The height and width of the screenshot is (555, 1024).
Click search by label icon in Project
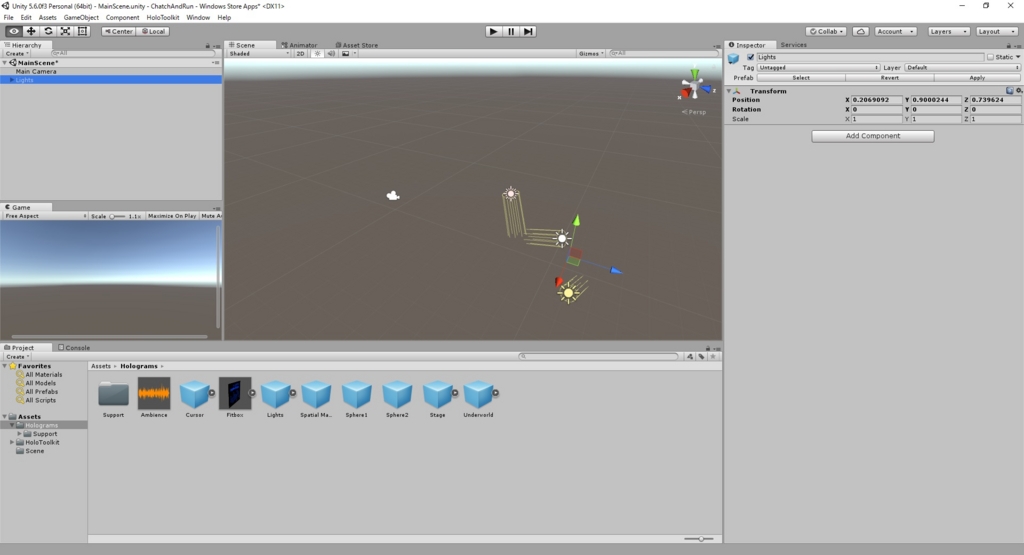[701, 357]
